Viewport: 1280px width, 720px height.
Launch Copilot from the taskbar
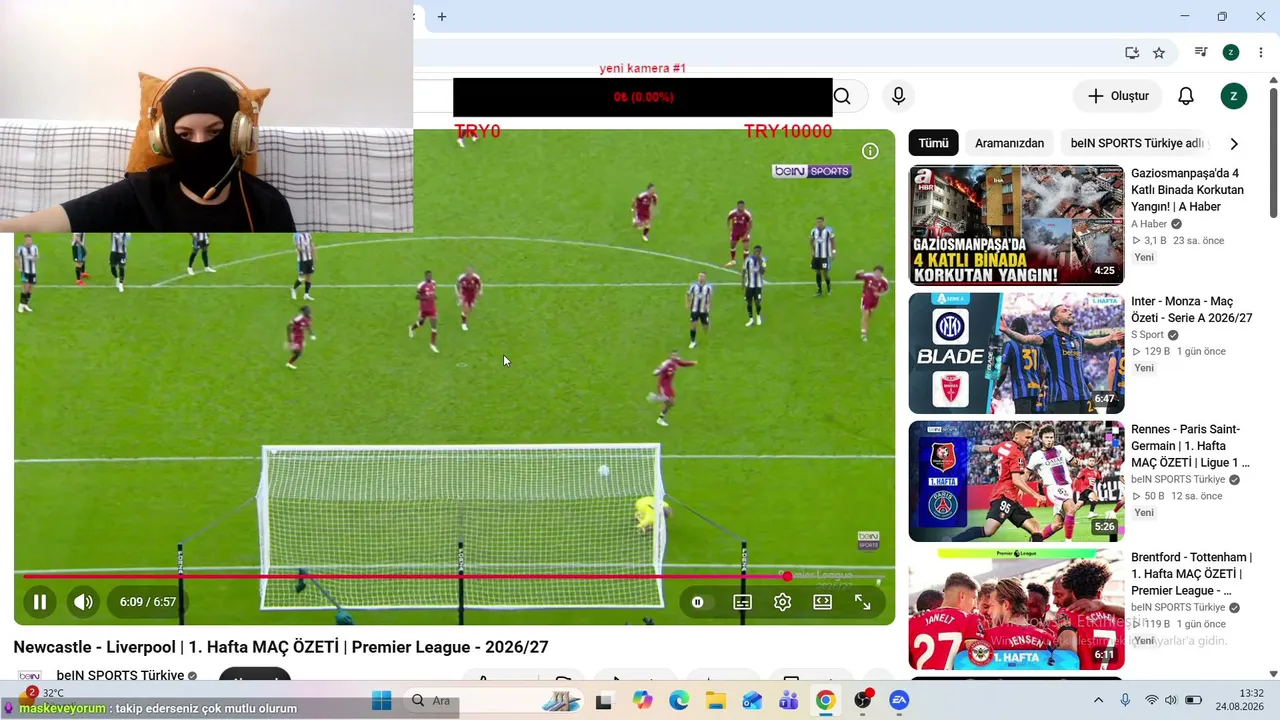[642, 701]
